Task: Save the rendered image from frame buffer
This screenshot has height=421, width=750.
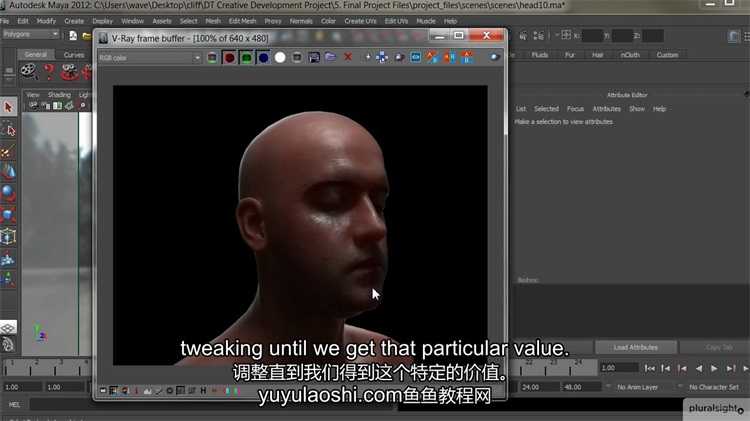Action: 314,58
